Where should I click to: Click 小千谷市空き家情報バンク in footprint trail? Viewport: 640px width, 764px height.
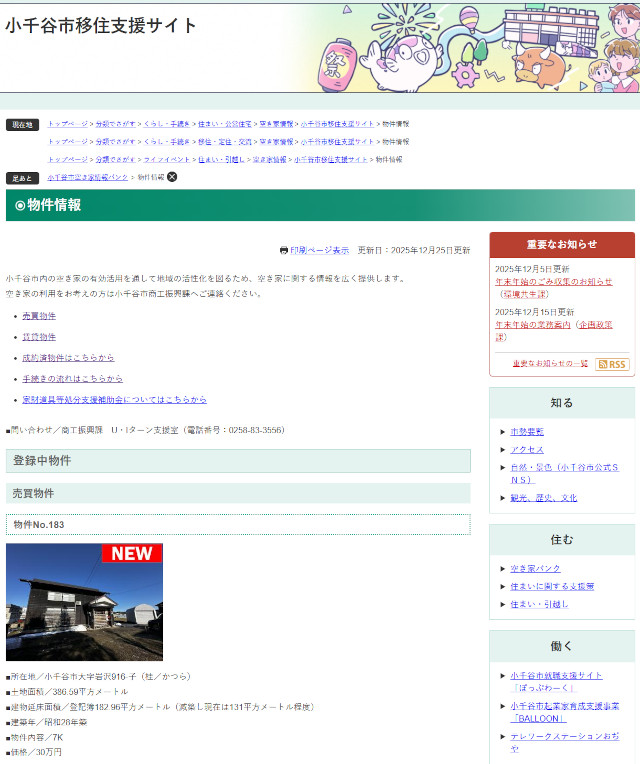coord(88,177)
